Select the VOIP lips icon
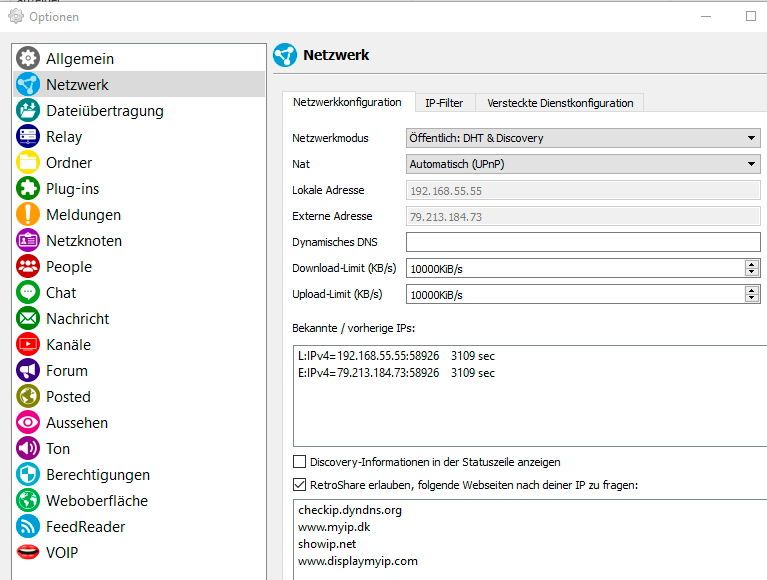Viewport: 767px width, 580px height. [x=28, y=552]
